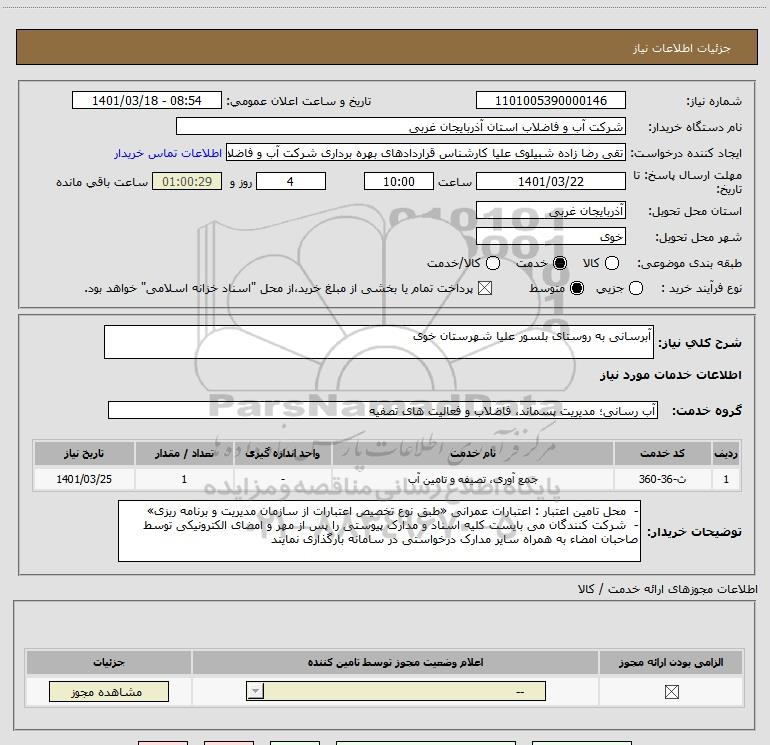Click the تاریخ نیاز column header
Screen dimensions: 770x745
(x=84, y=453)
